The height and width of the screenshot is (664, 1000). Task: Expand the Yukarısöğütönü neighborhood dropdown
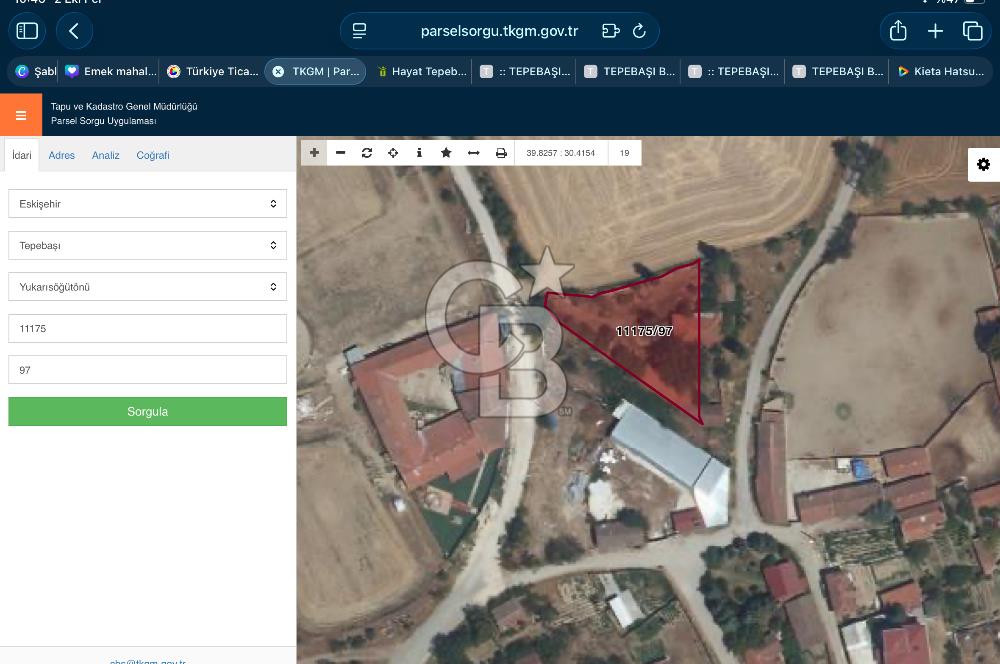pyautogui.click(x=147, y=287)
